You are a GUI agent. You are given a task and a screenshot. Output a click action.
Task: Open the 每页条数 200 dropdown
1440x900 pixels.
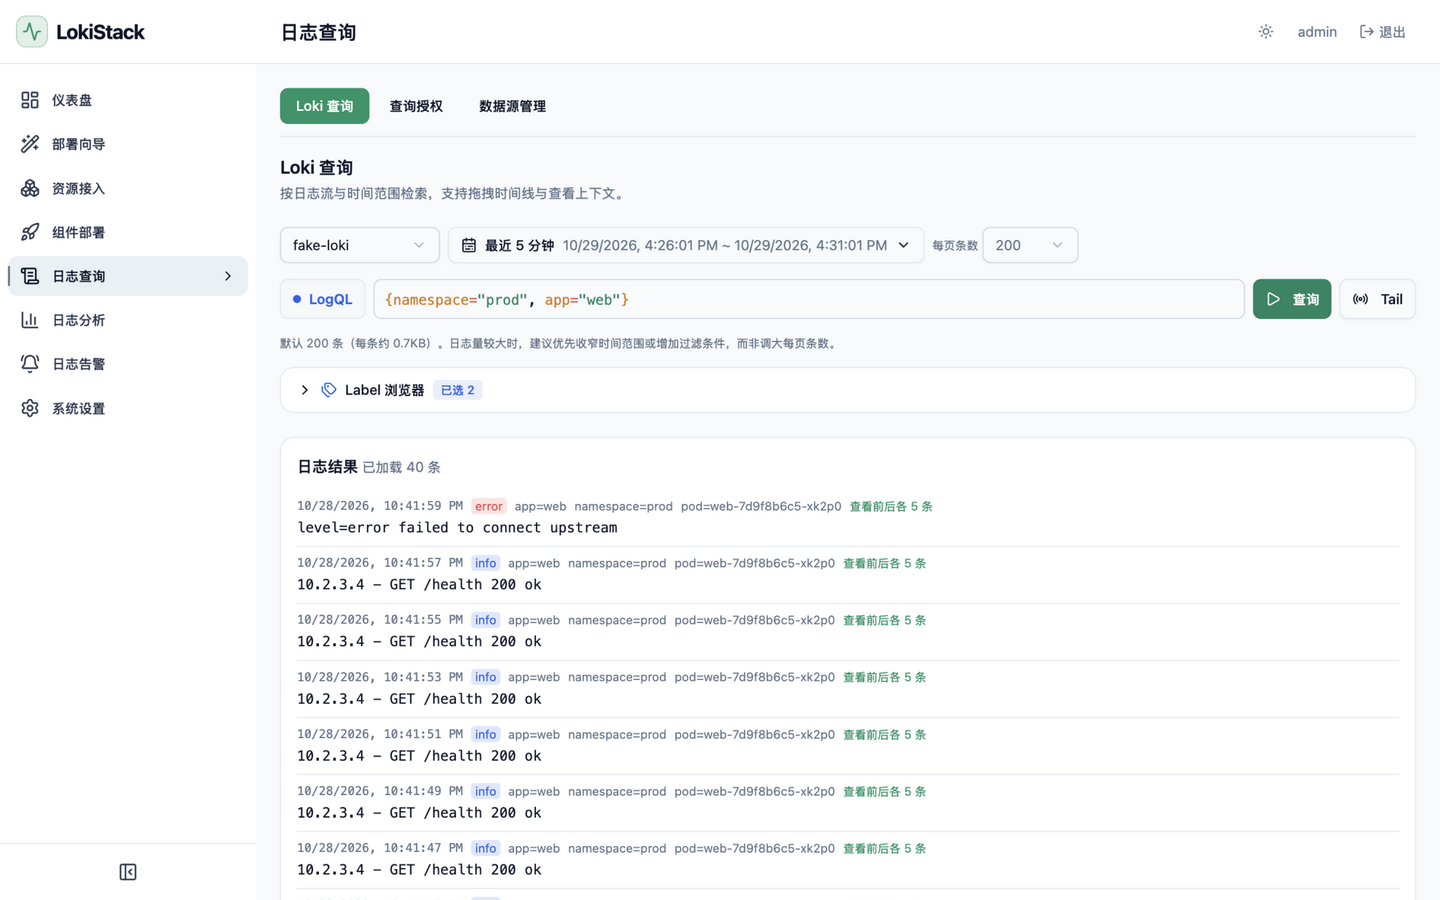[x=1030, y=245]
